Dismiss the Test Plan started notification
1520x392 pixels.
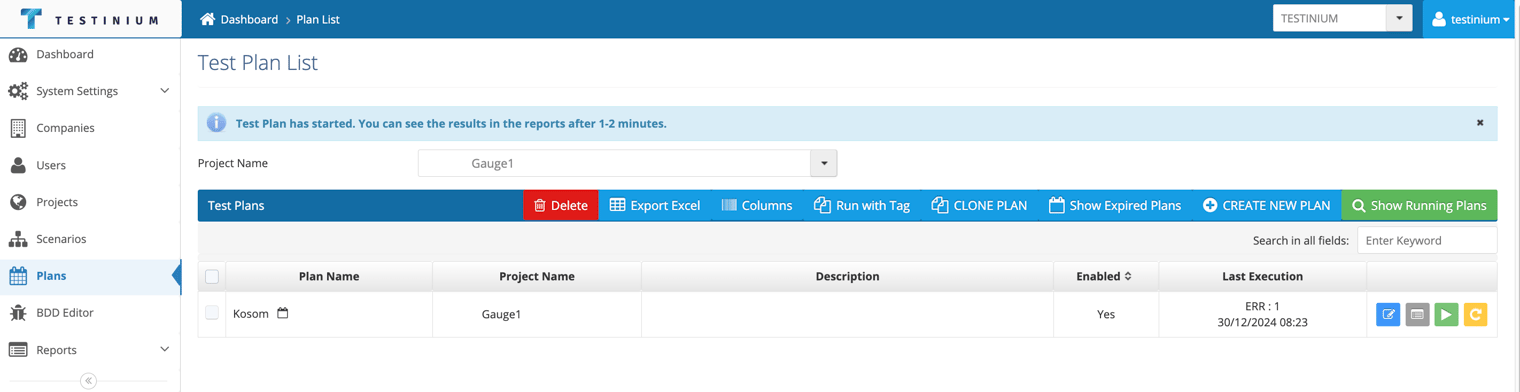1480,123
